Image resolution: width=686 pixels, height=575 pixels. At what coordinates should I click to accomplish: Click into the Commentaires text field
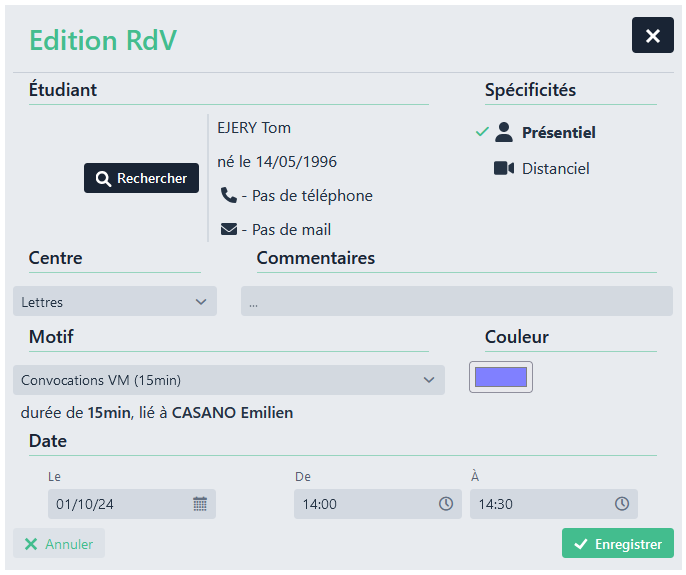click(456, 301)
